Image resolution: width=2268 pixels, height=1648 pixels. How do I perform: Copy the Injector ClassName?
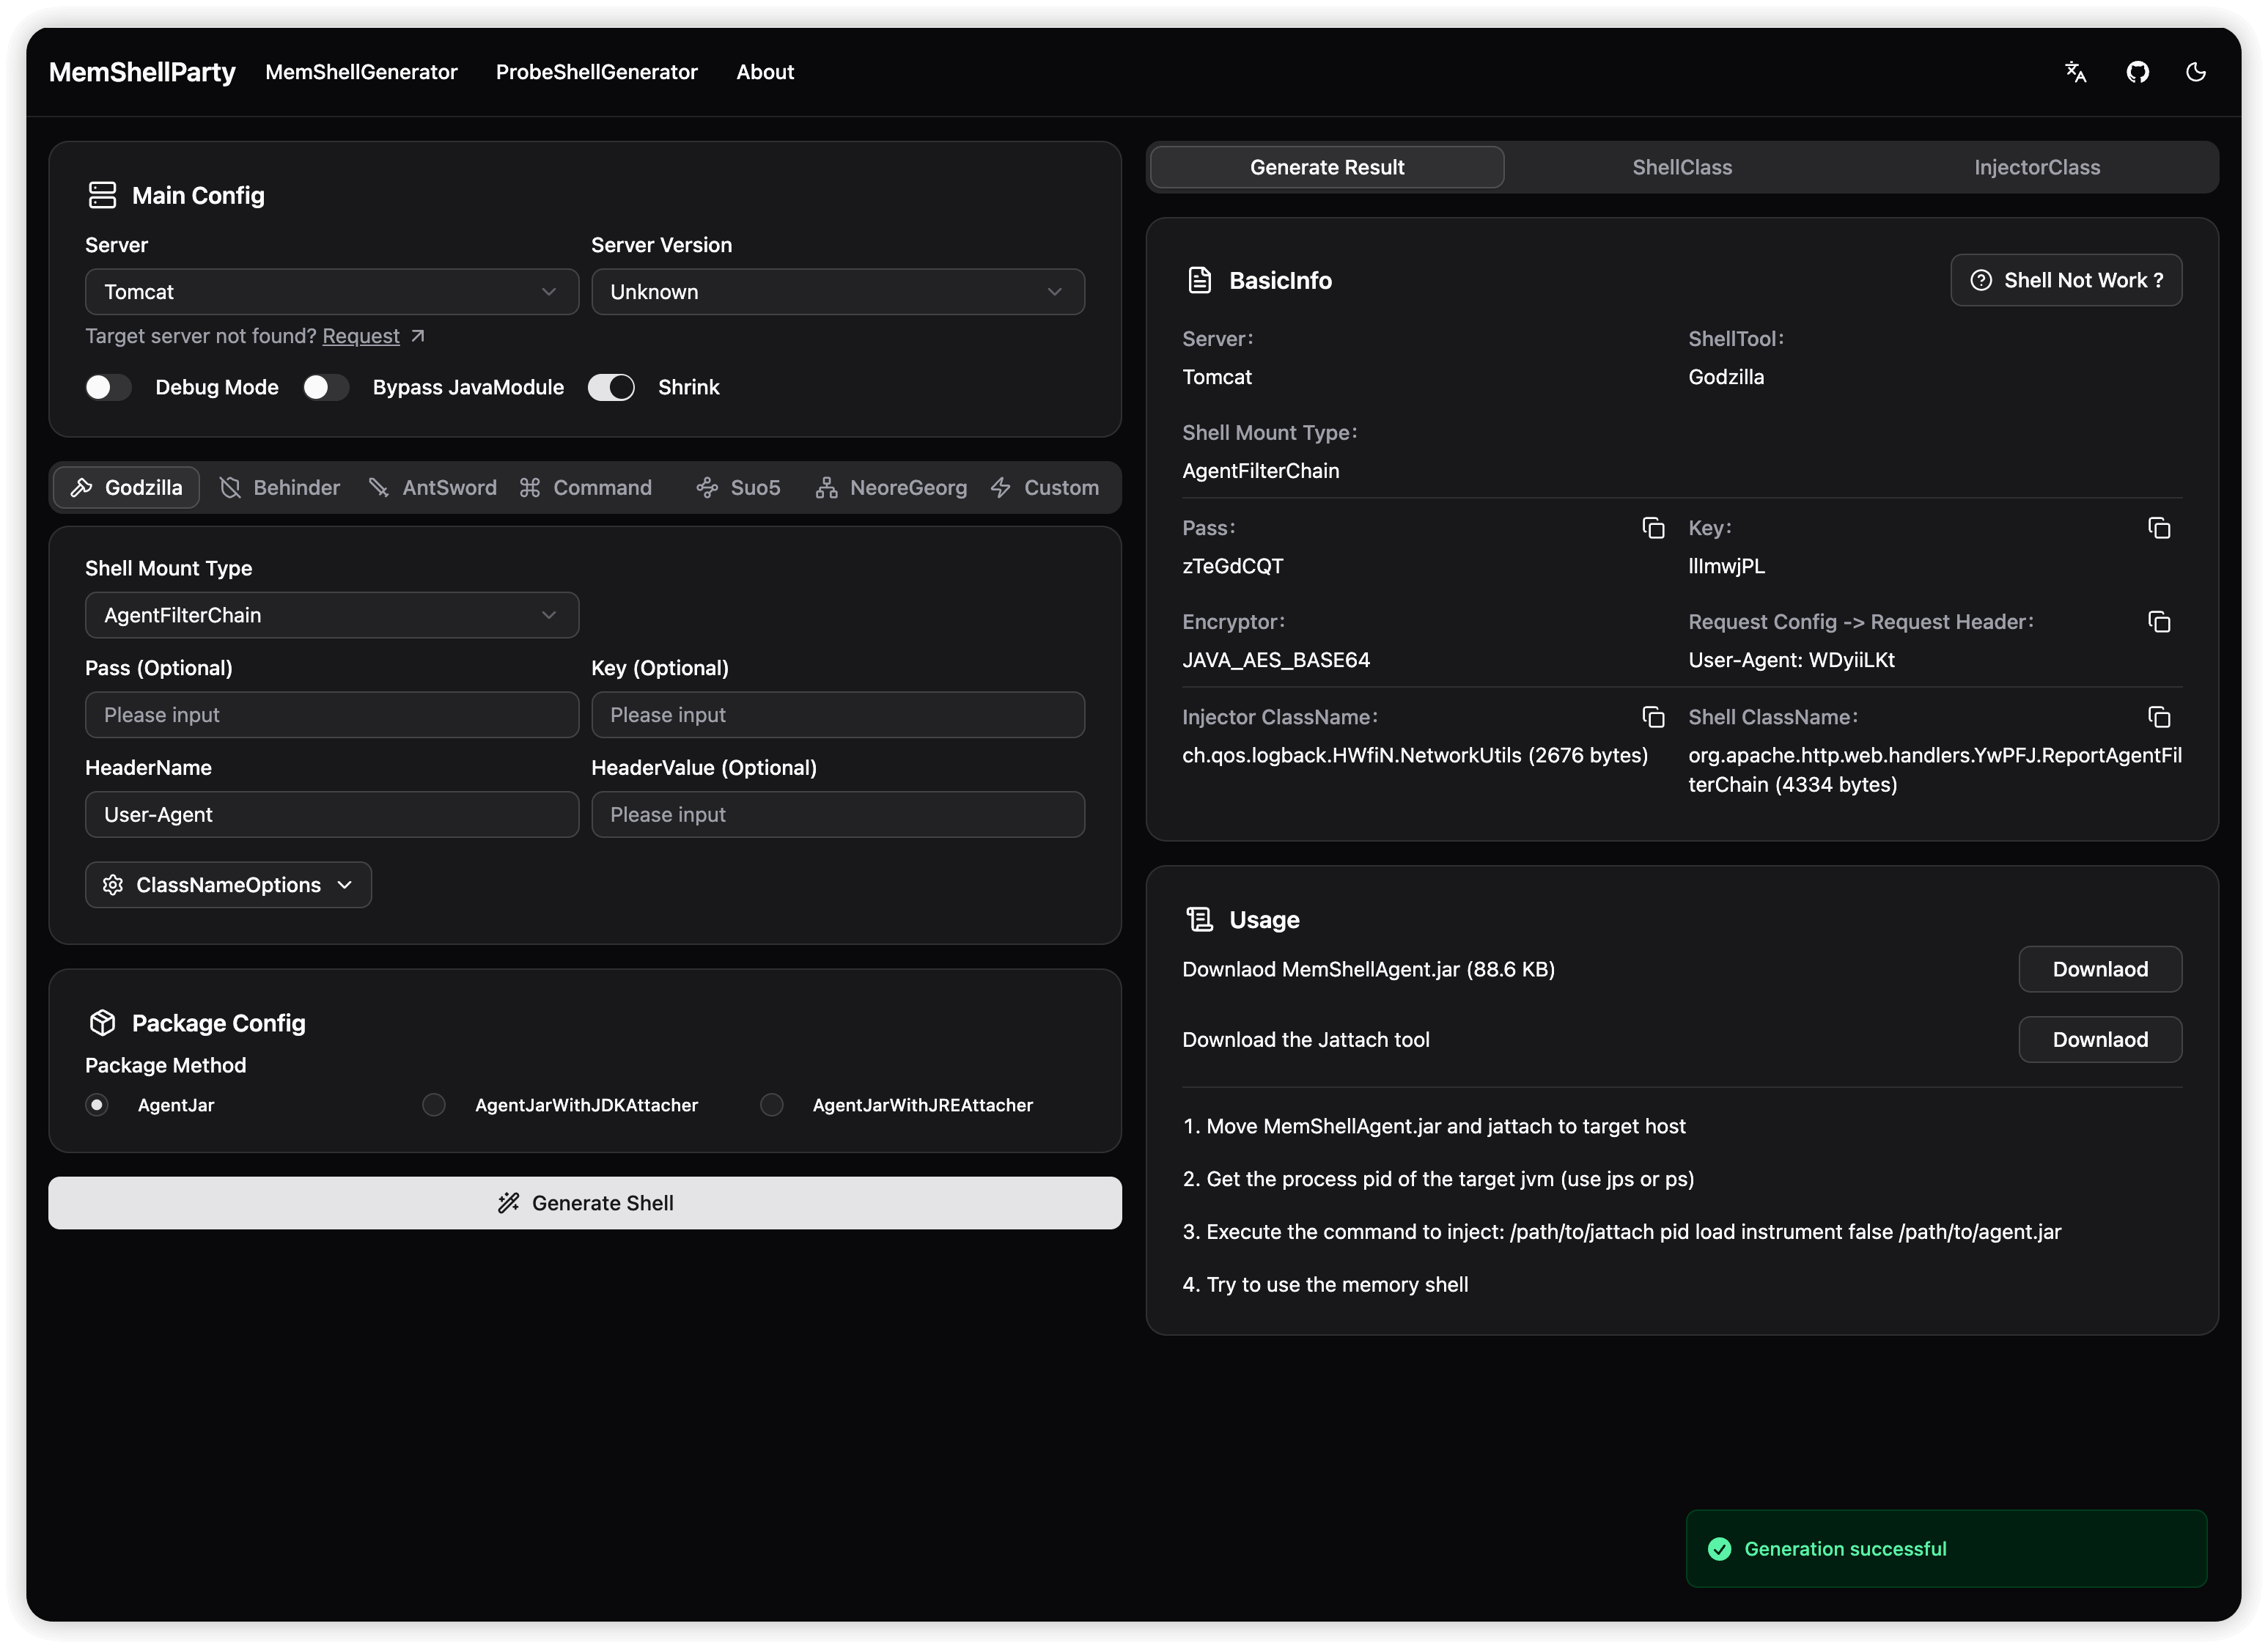[x=1653, y=717]
